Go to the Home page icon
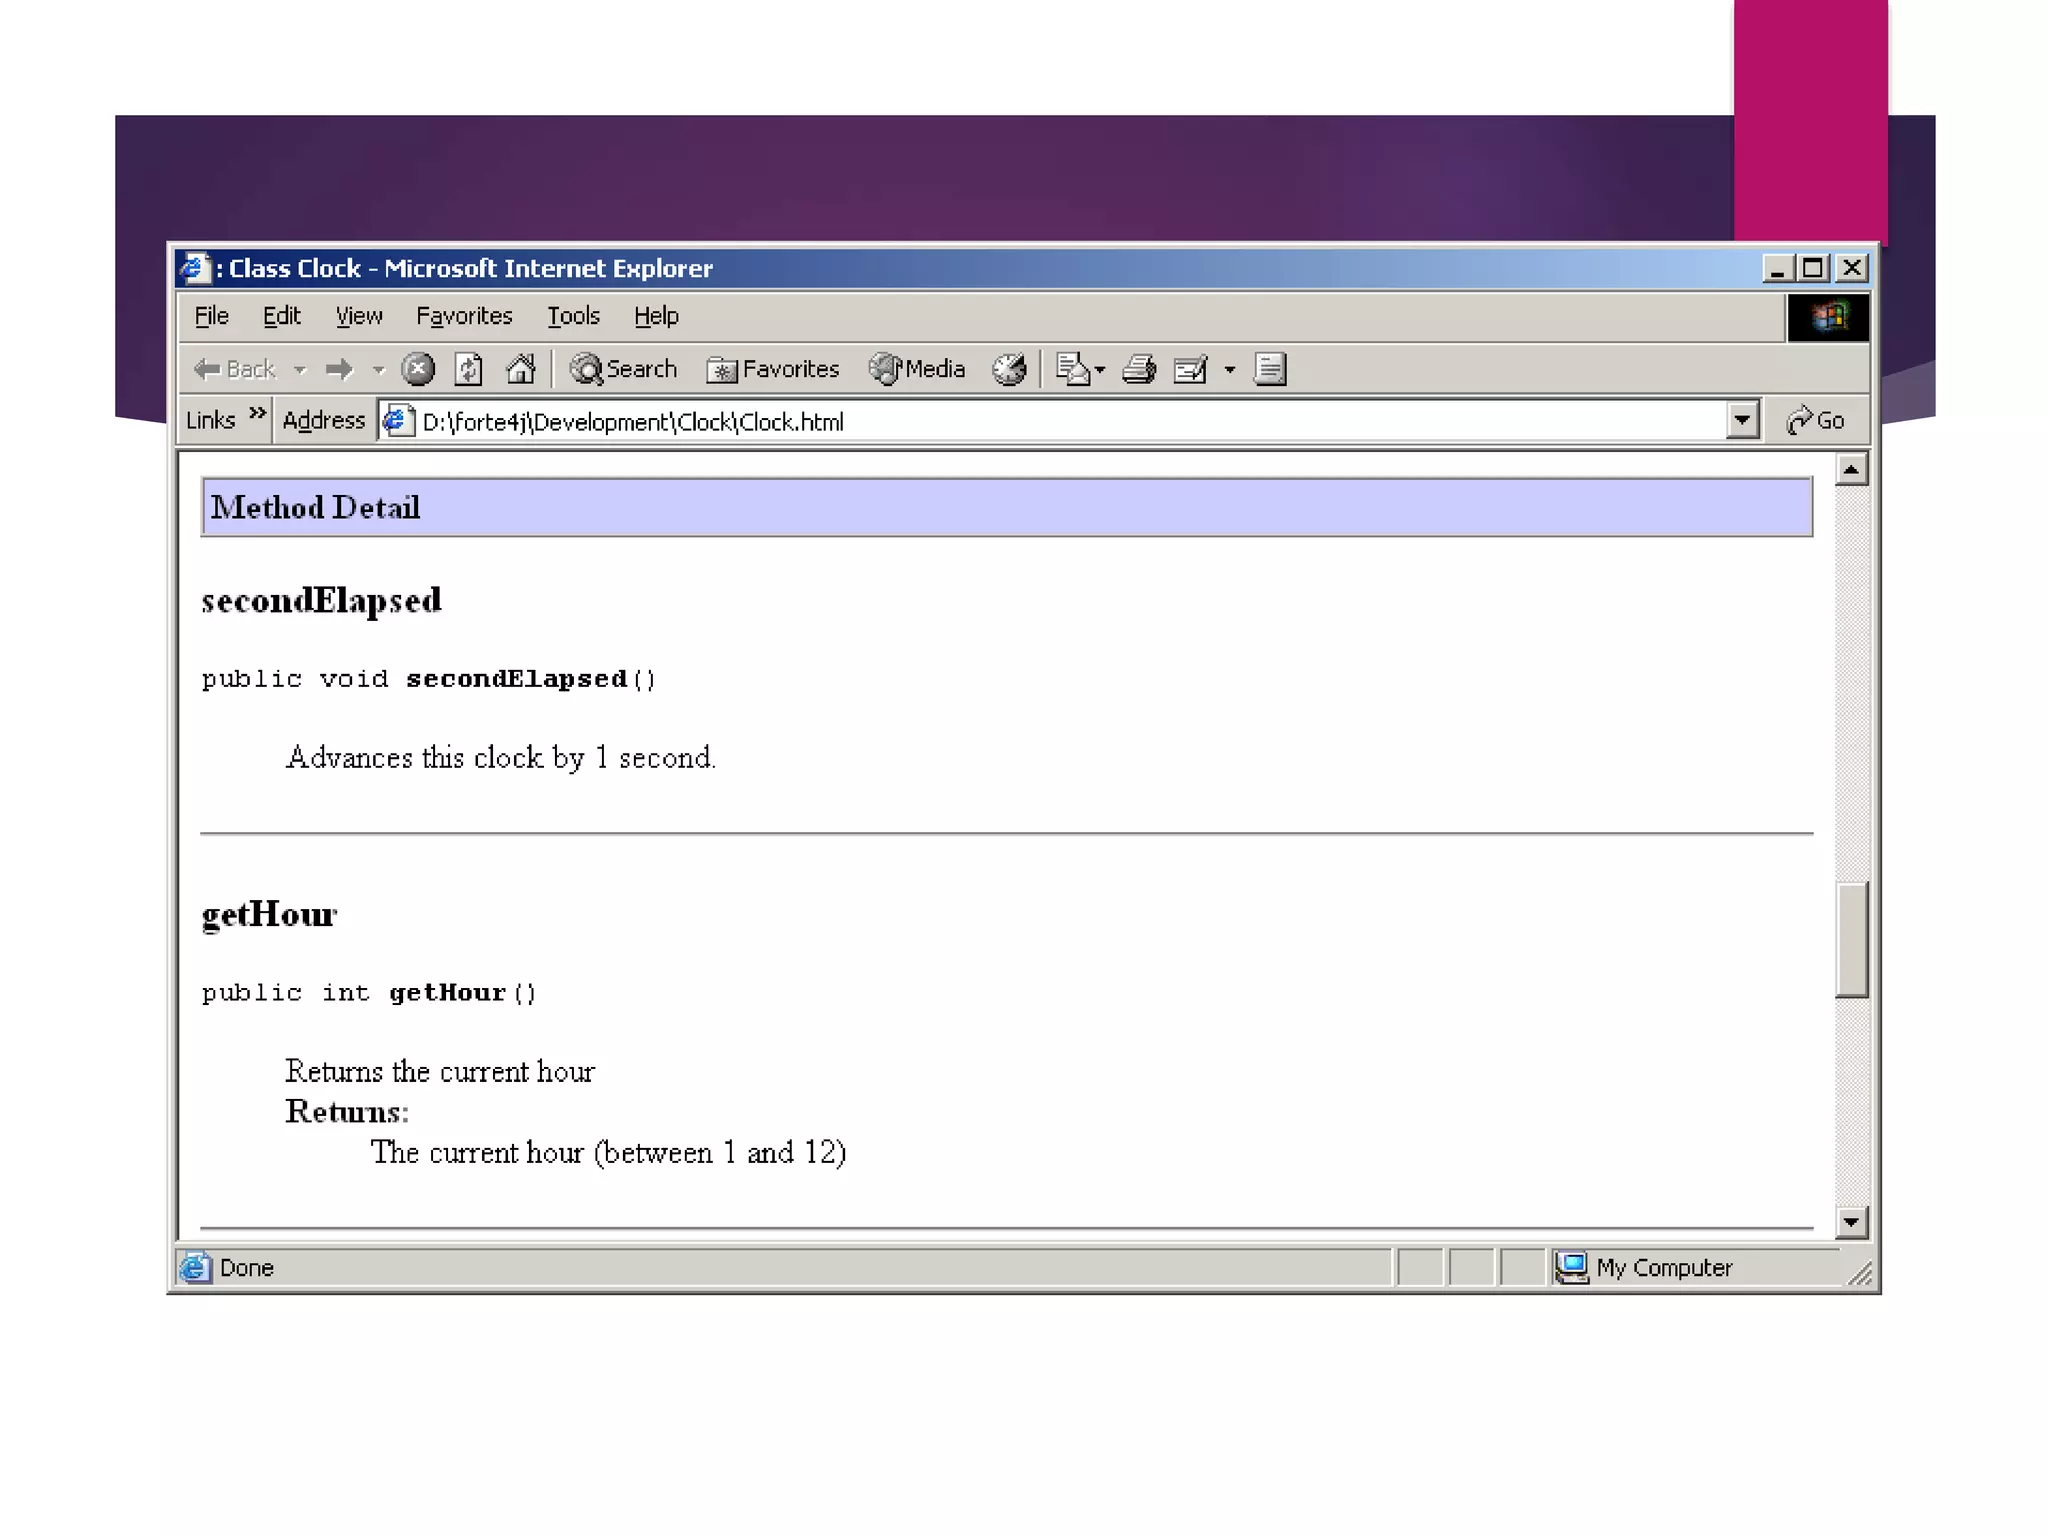This screenshot has height=1536, width=2048. (520, 369)
